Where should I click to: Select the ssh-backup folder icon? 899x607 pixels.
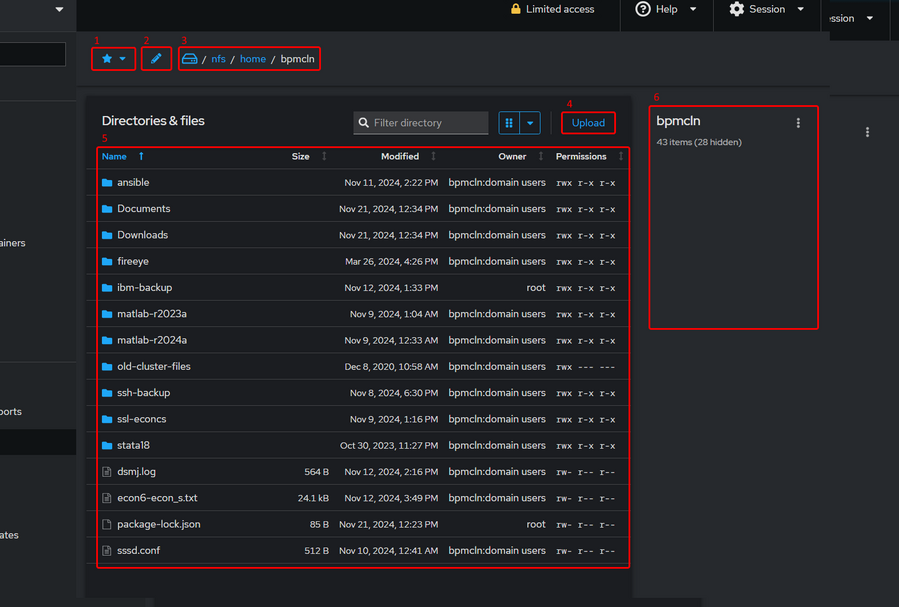tap(107, 393)
